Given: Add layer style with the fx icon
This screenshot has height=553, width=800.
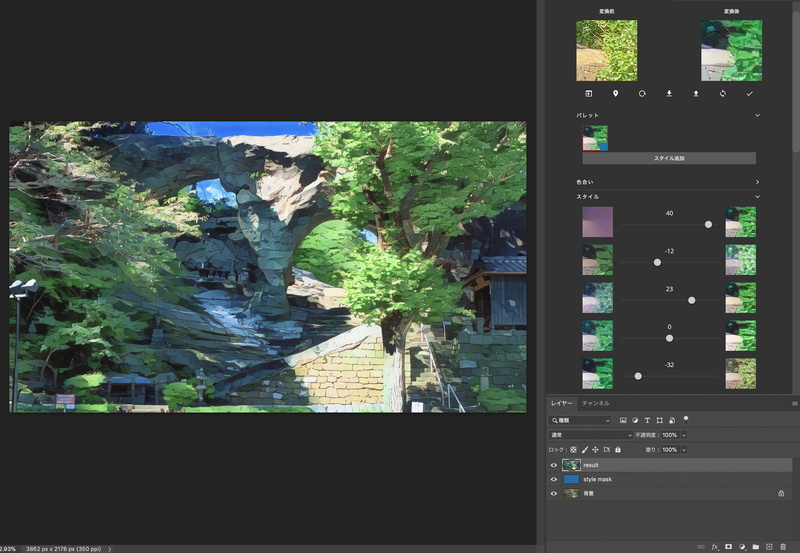Looking at the screenshot, I should click(x=715, y=546).
